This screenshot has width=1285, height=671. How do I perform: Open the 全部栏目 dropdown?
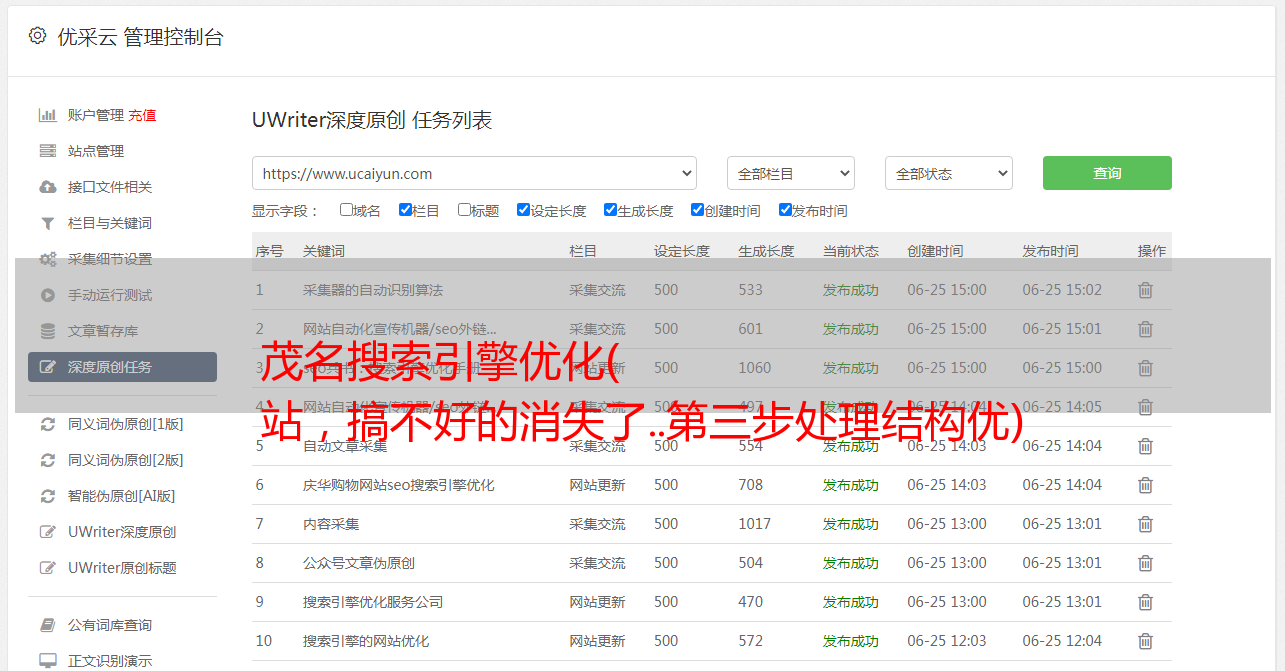click(x=791, y=173)
